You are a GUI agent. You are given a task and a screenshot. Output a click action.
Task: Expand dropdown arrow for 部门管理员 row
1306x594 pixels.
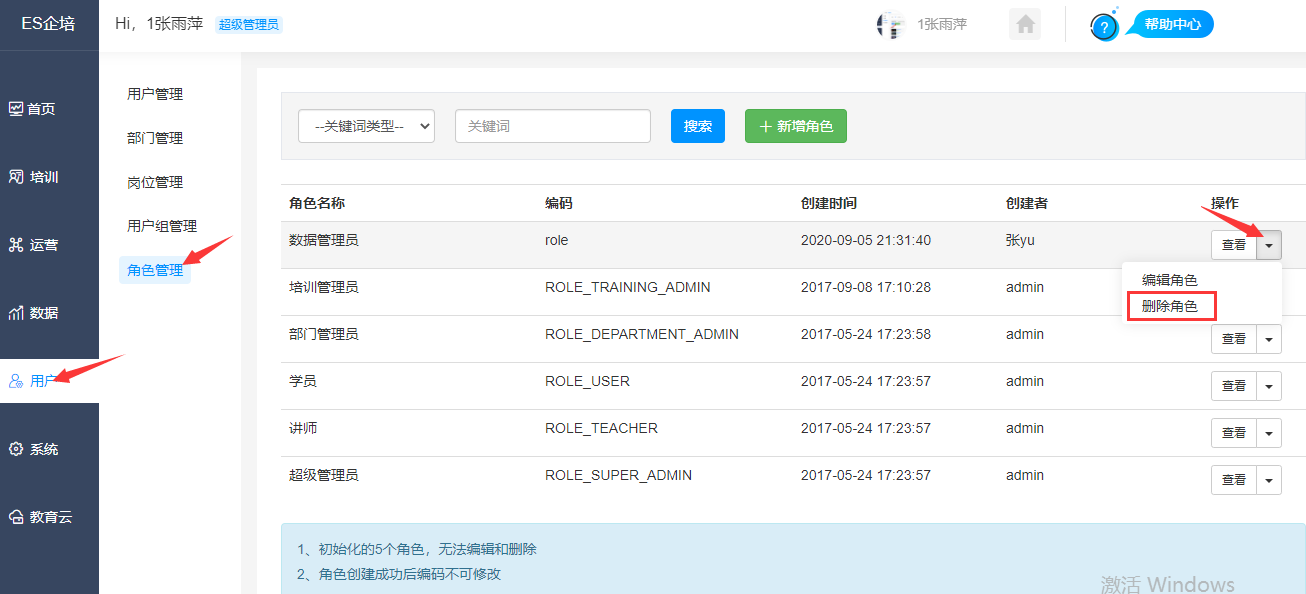[x=1269, y=339]
